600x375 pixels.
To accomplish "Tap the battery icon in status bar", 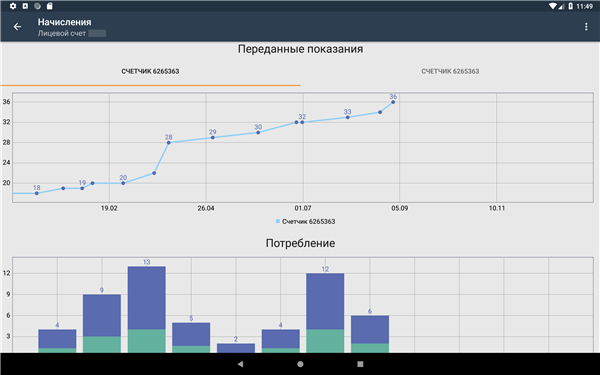I will pos(571,6).
